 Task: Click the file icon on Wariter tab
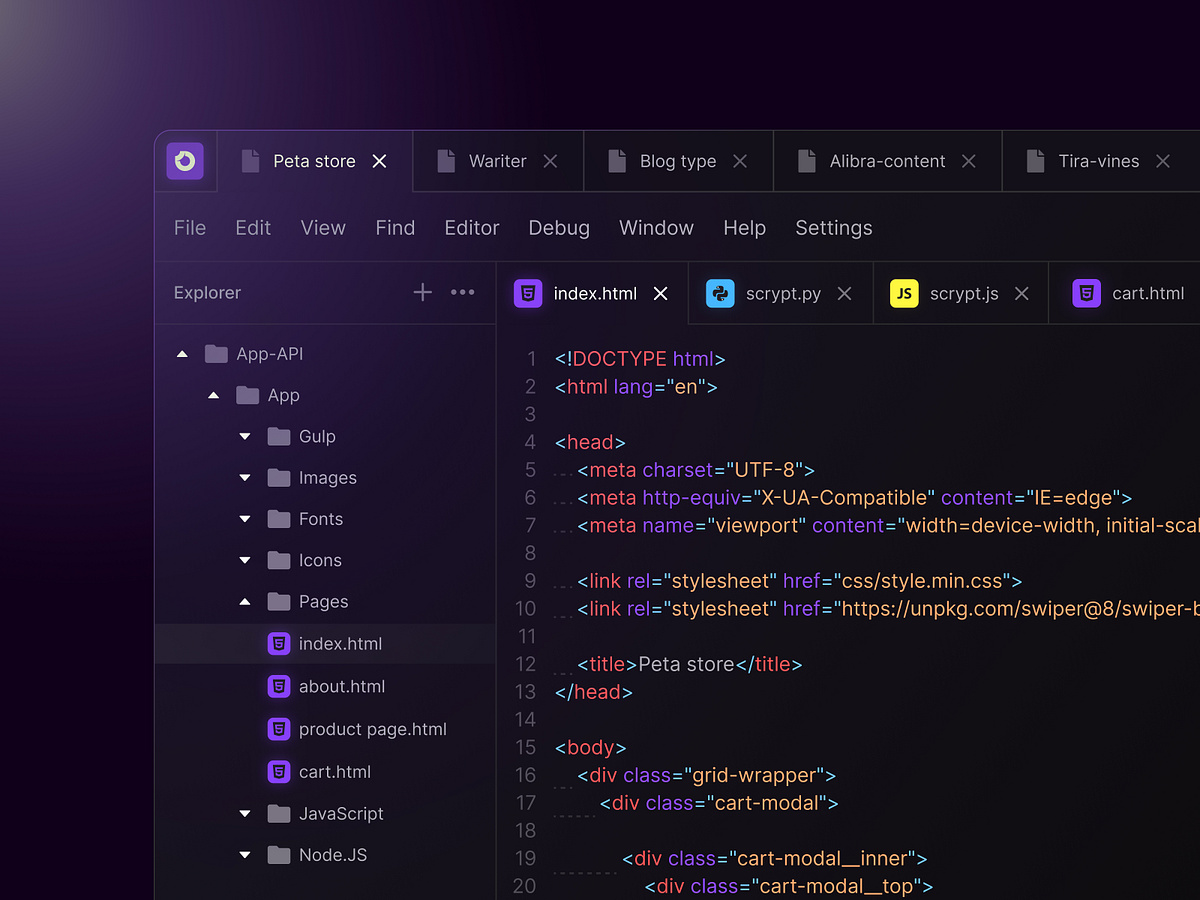(444, 161)
